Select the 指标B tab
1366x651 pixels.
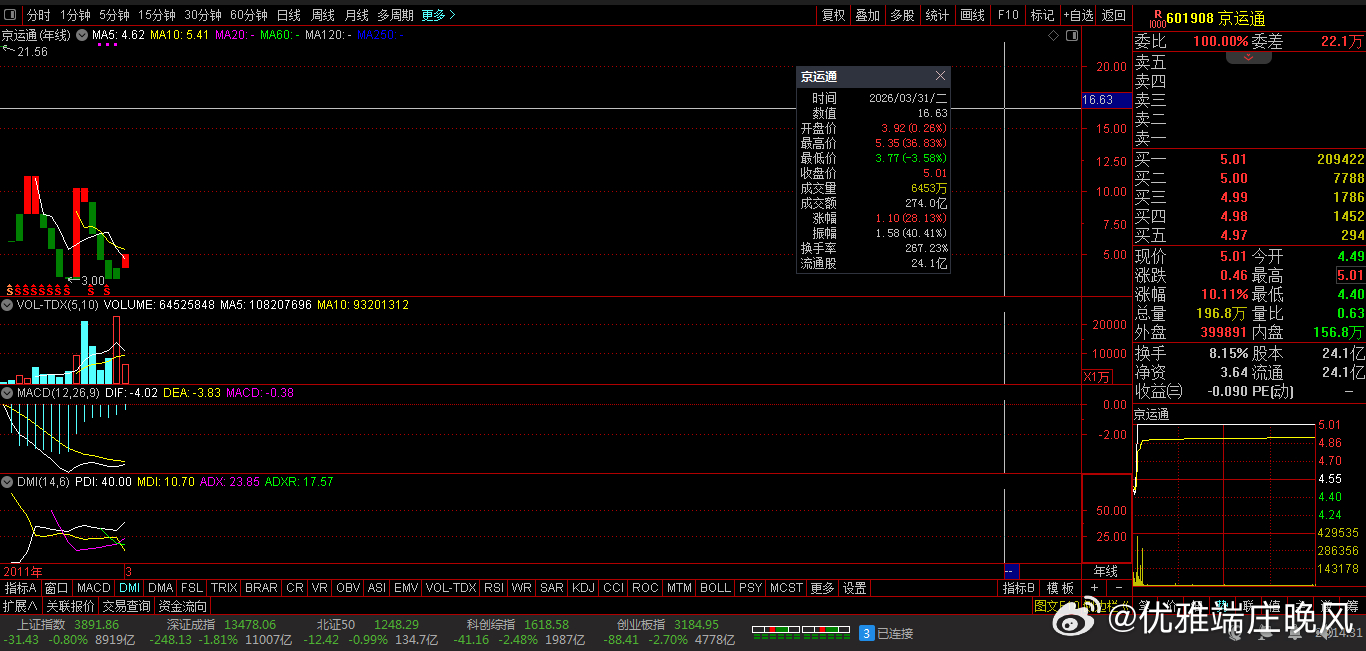pos(1020,588)
